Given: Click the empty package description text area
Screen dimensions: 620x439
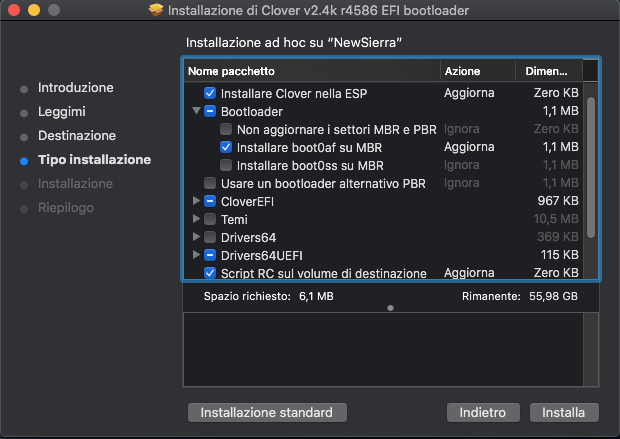Looking at the screenshot, I should coord(383,350).
